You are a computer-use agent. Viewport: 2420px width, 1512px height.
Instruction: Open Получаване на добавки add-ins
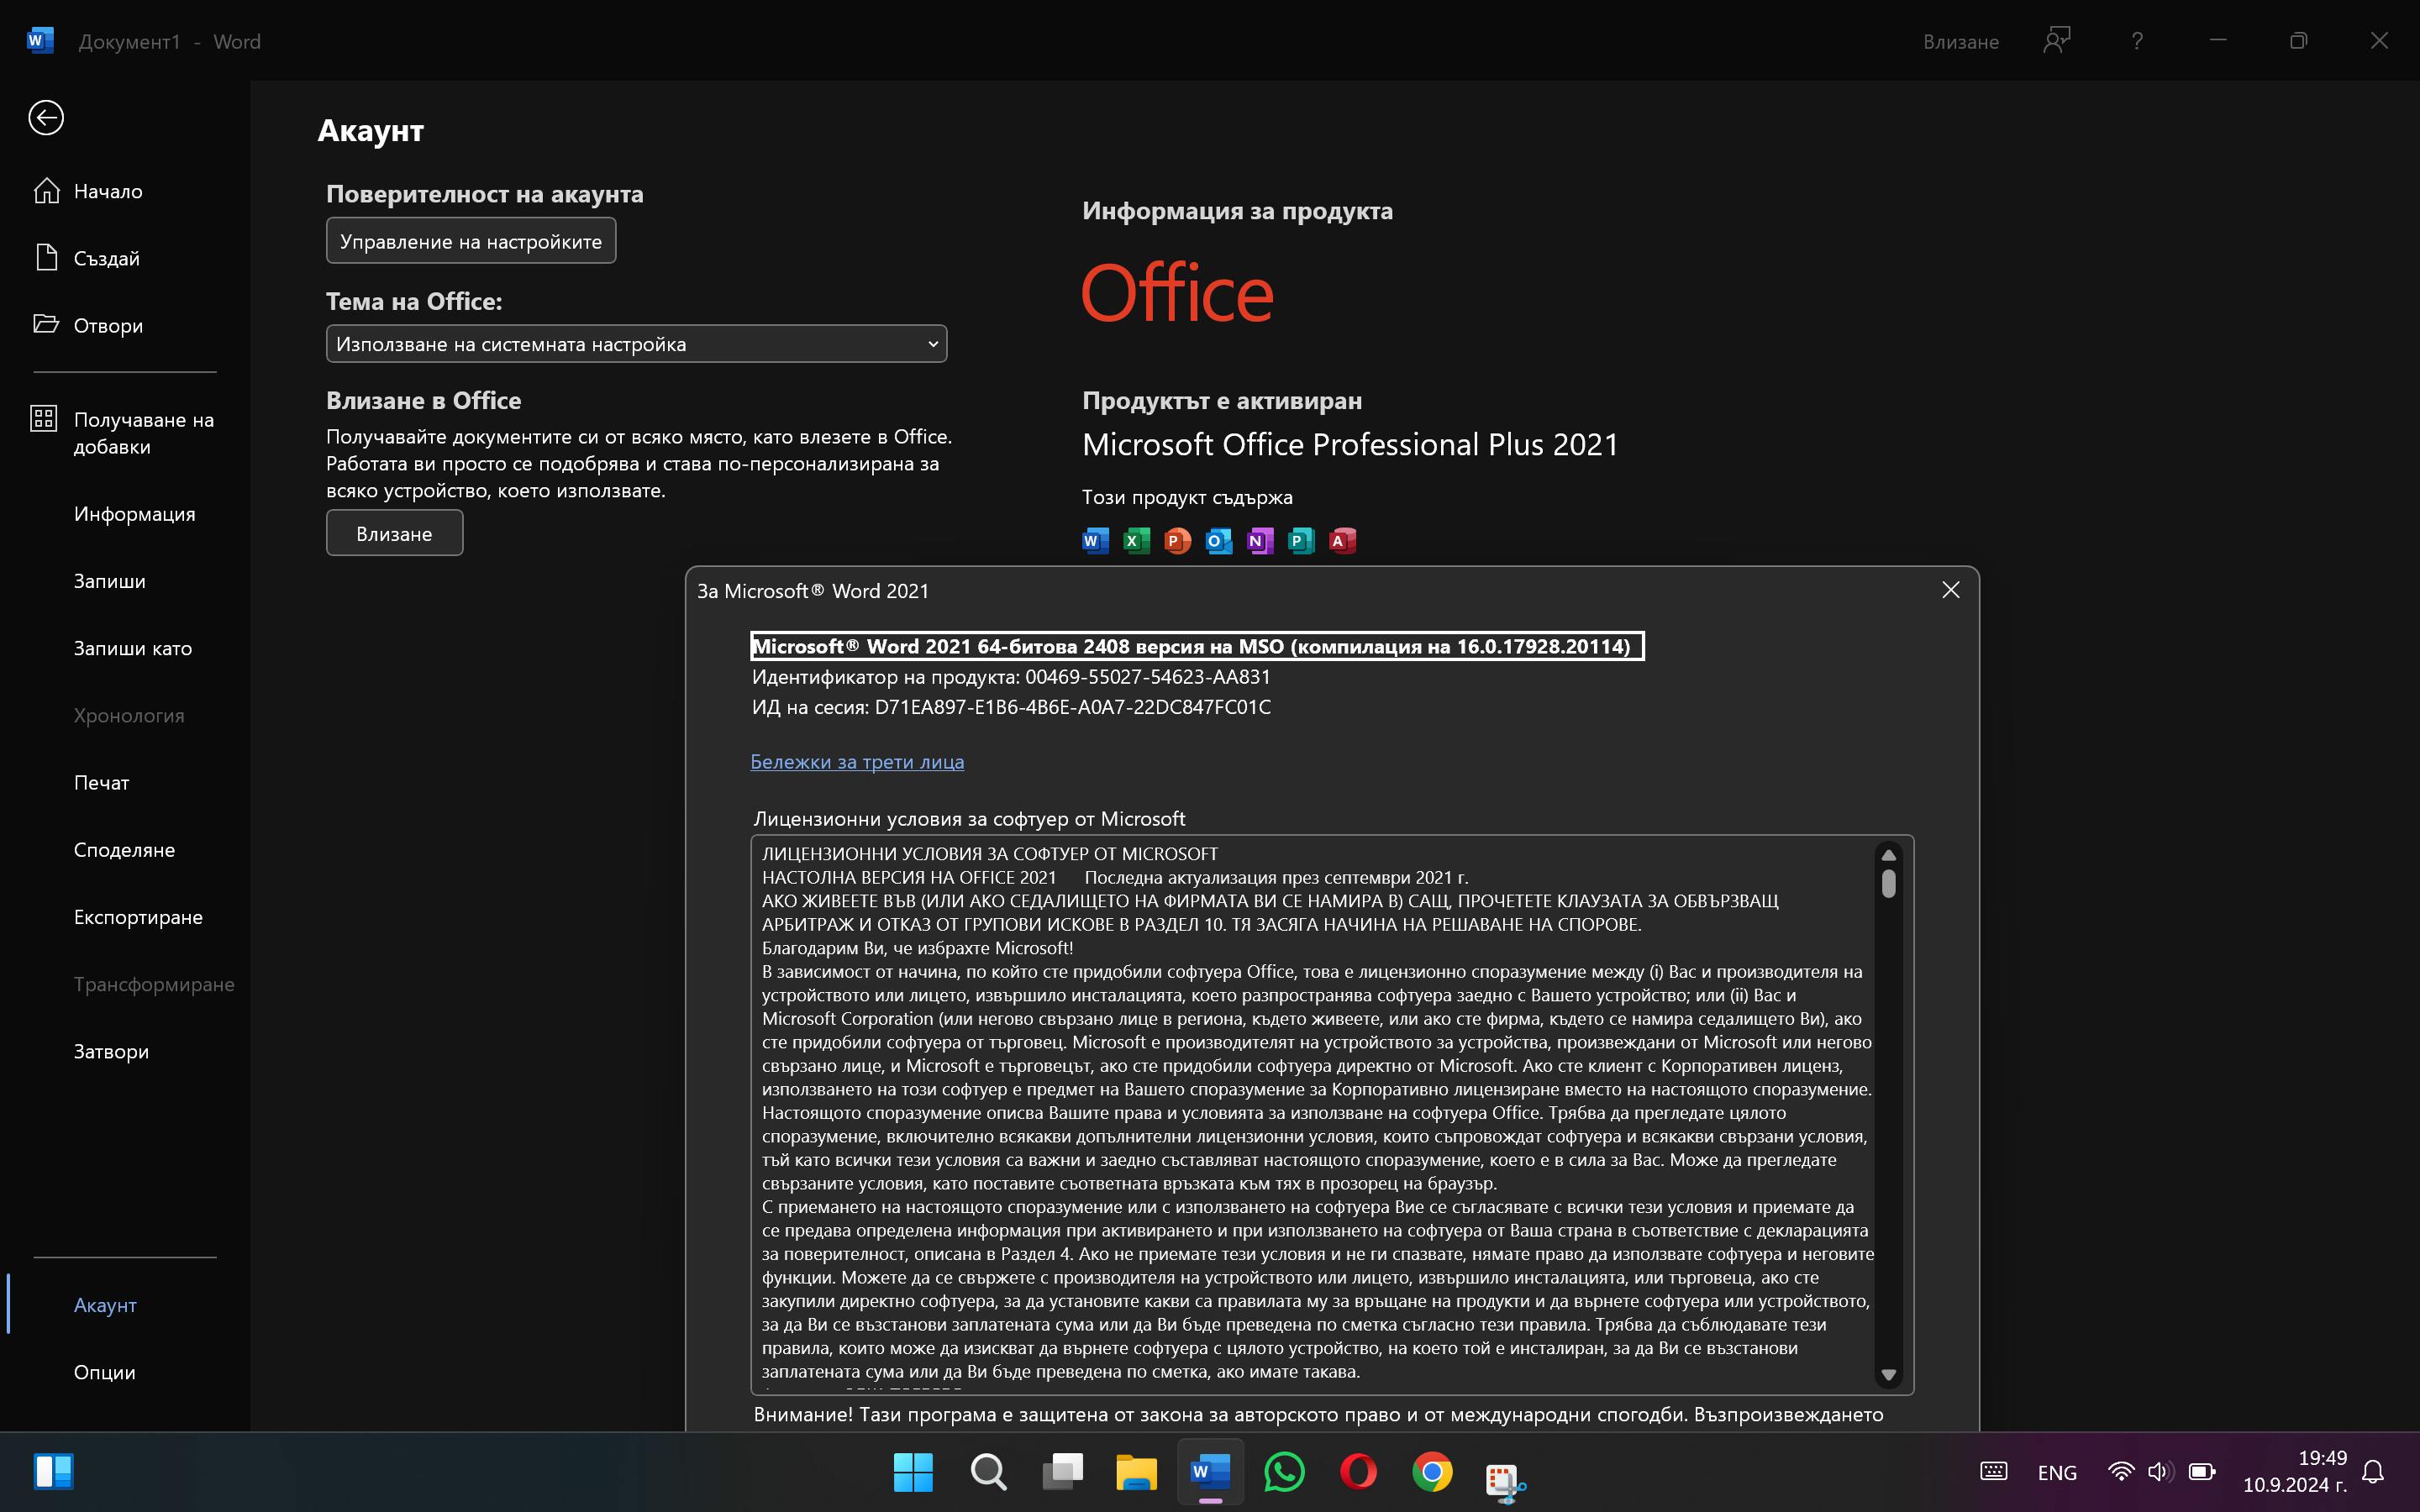[x=143, y=433]
